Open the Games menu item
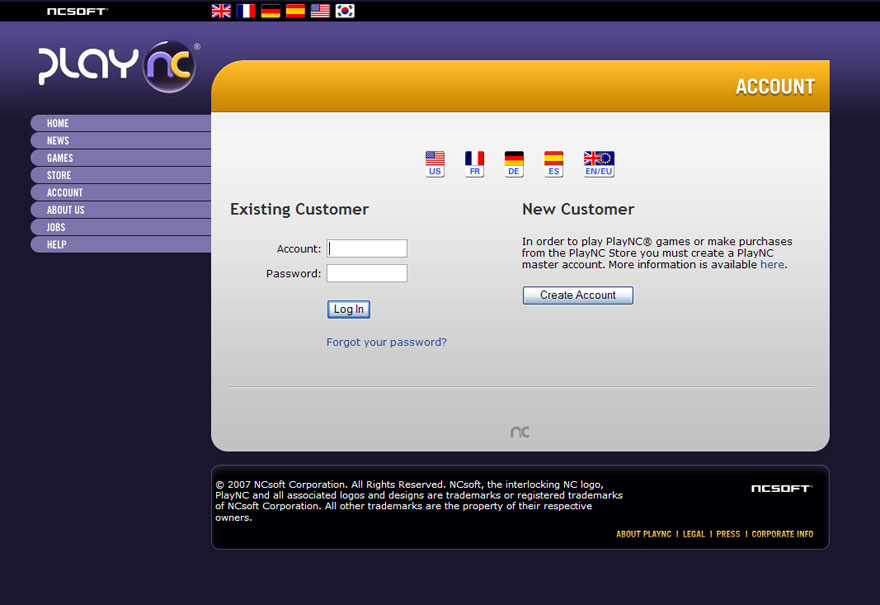880x605 pixels. pyautogui.click(x=121, y=158)
